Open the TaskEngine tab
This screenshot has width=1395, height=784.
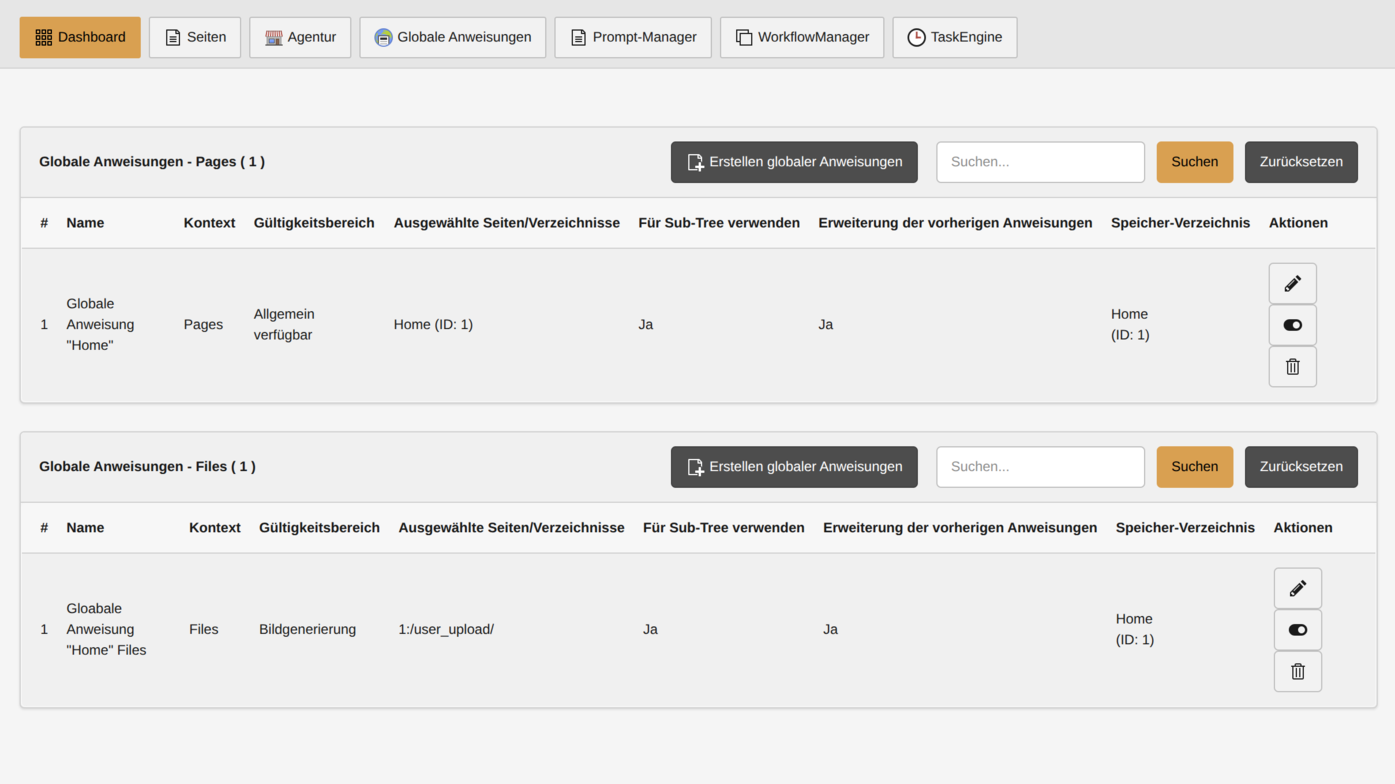(x=954, y=37)
